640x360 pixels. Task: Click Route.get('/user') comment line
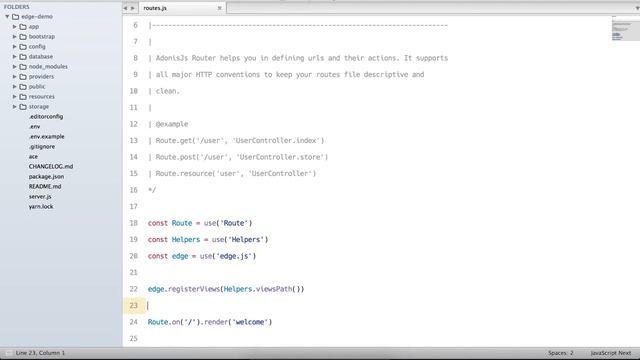tap(236, 141)
